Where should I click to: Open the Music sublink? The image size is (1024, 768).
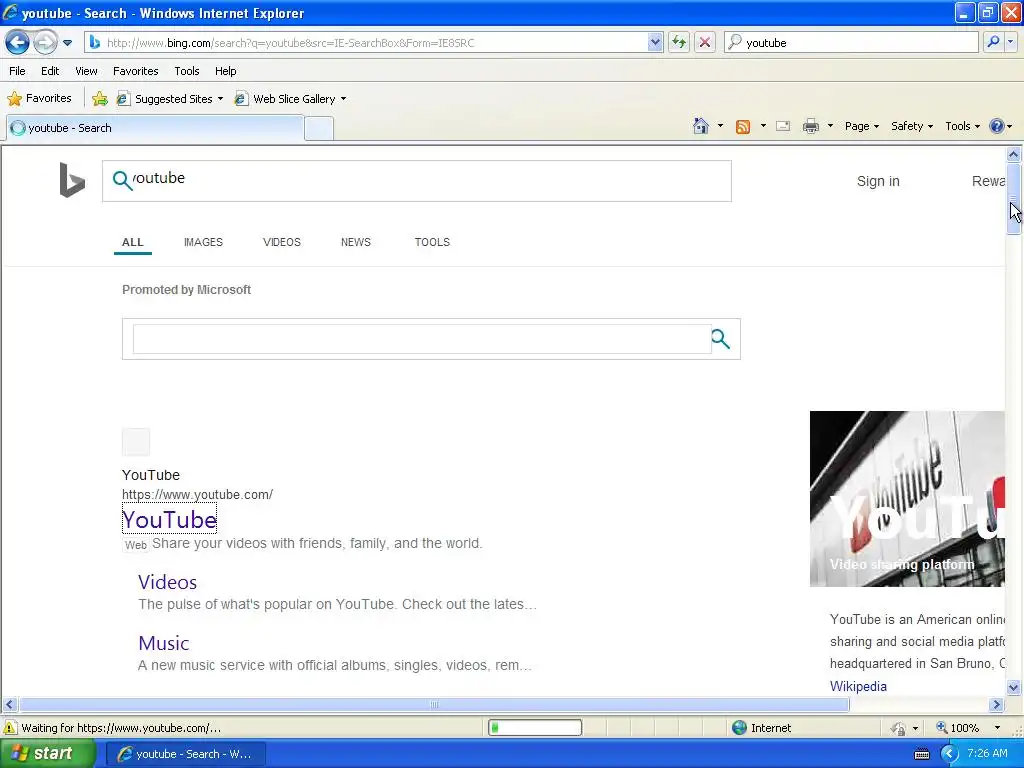(x=164, y=643)
